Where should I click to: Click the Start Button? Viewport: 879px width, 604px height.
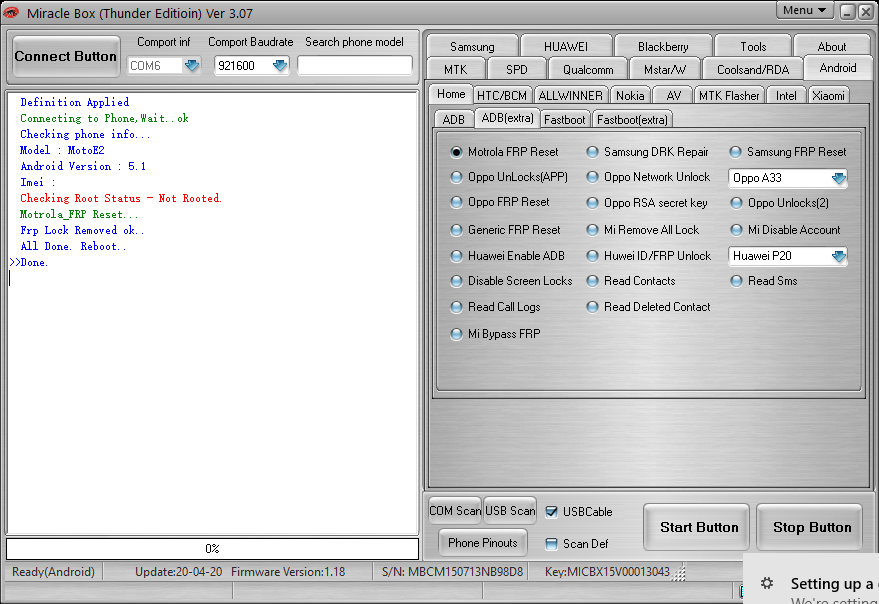(698, 527)
